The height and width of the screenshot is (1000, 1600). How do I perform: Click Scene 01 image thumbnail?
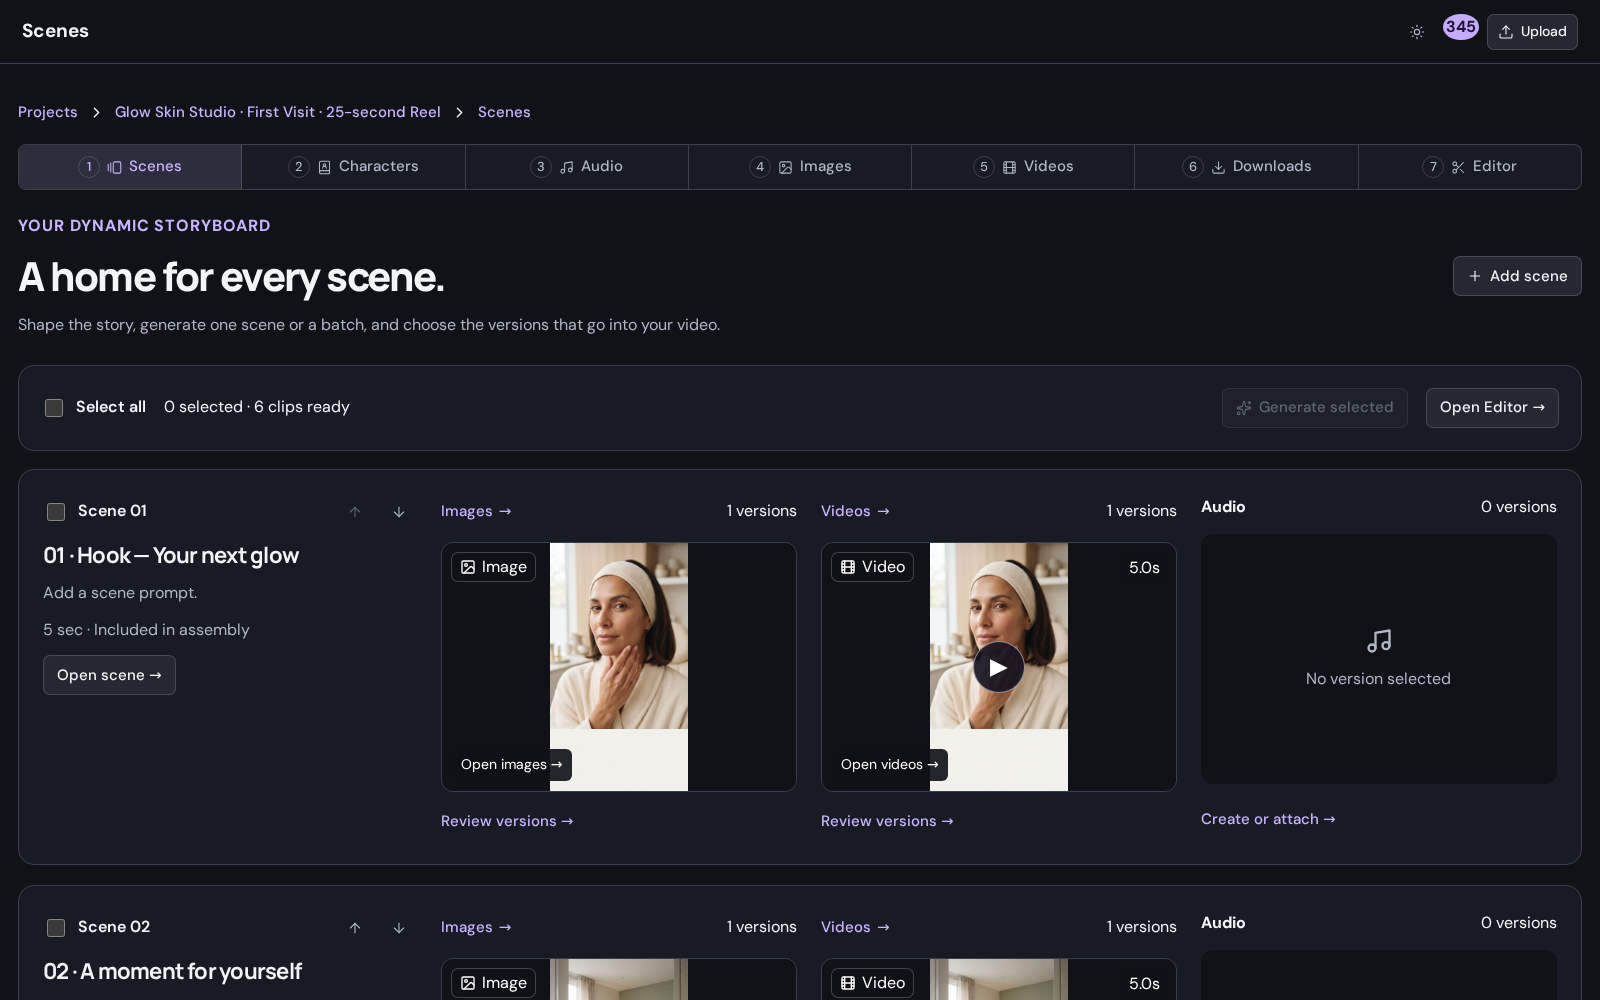pyautogui.click(x=619, y=667)
